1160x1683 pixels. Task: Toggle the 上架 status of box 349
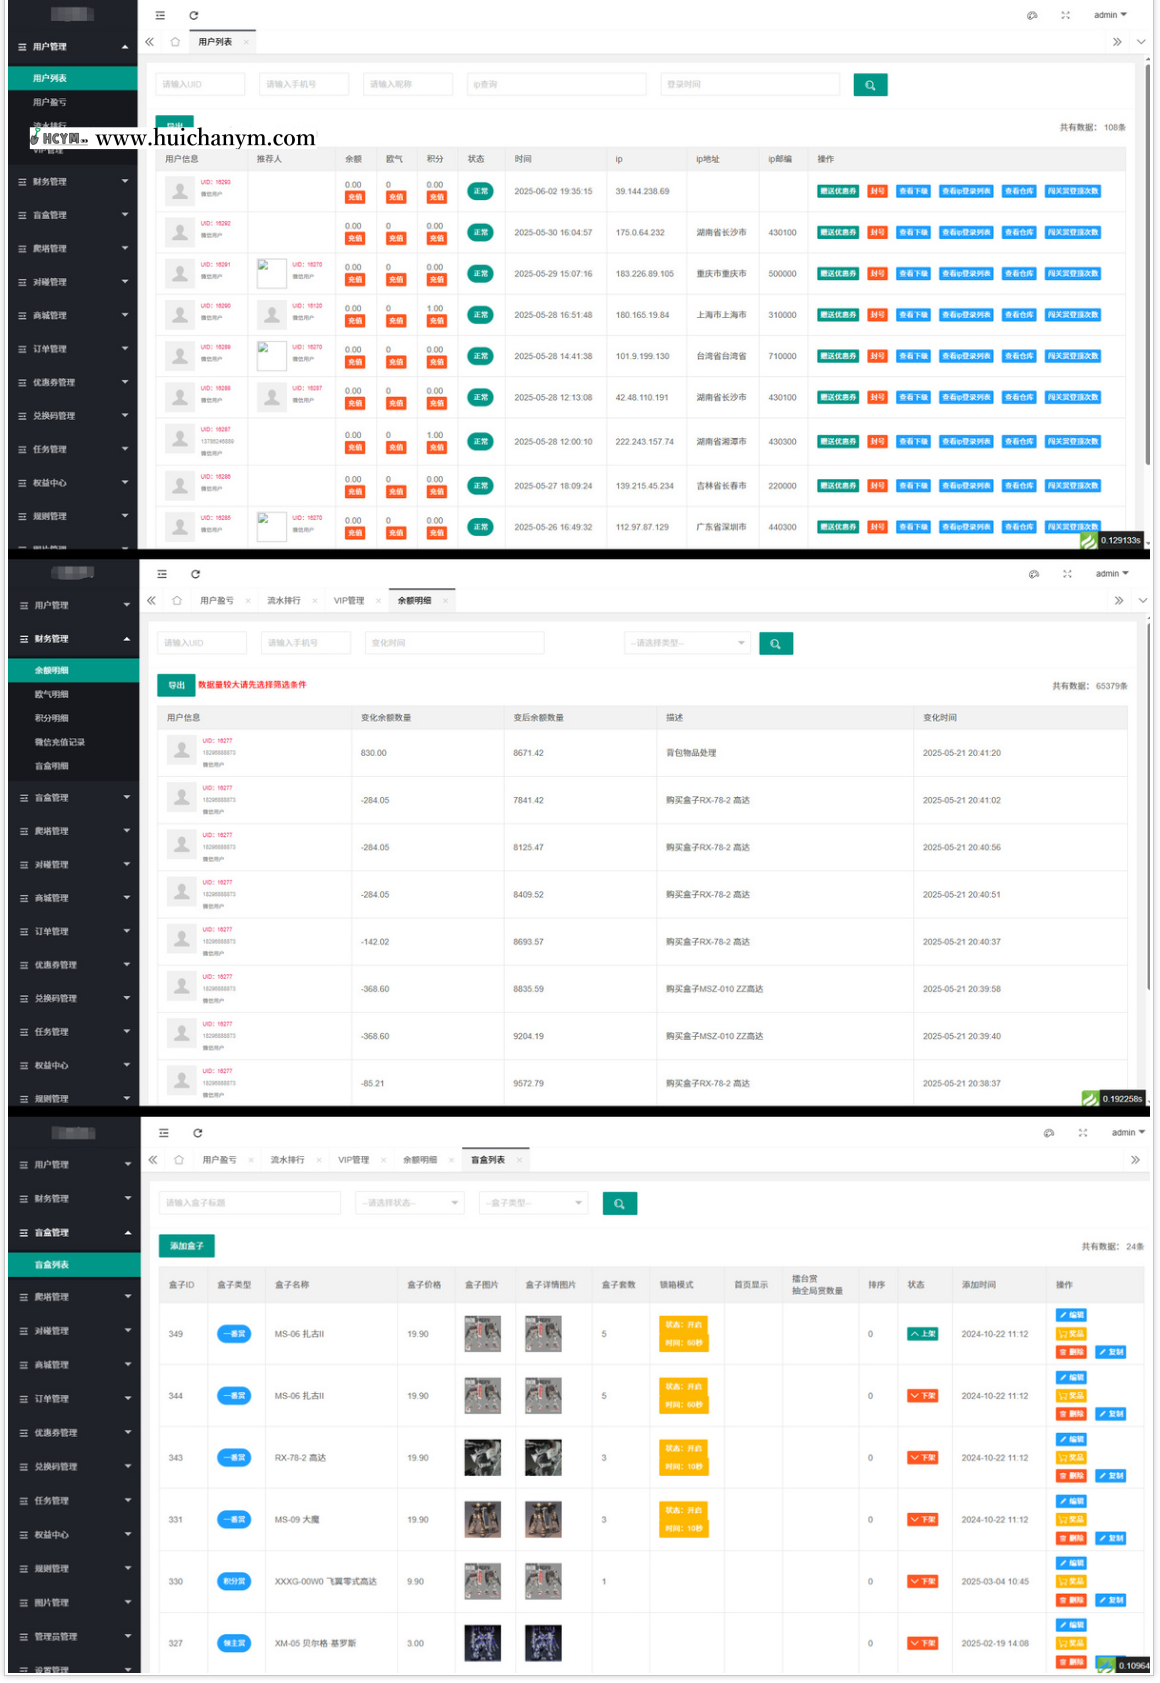pos(922,1334)
